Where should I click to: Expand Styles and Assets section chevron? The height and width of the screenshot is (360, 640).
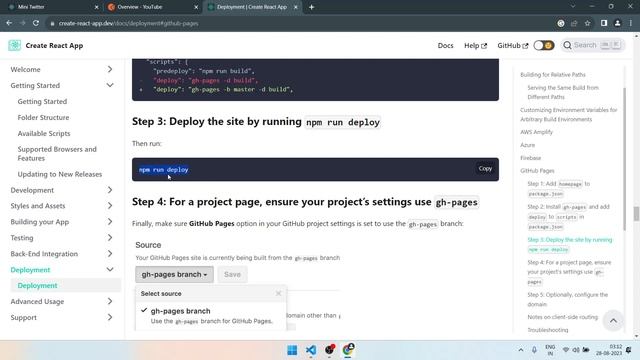(110, 206)
